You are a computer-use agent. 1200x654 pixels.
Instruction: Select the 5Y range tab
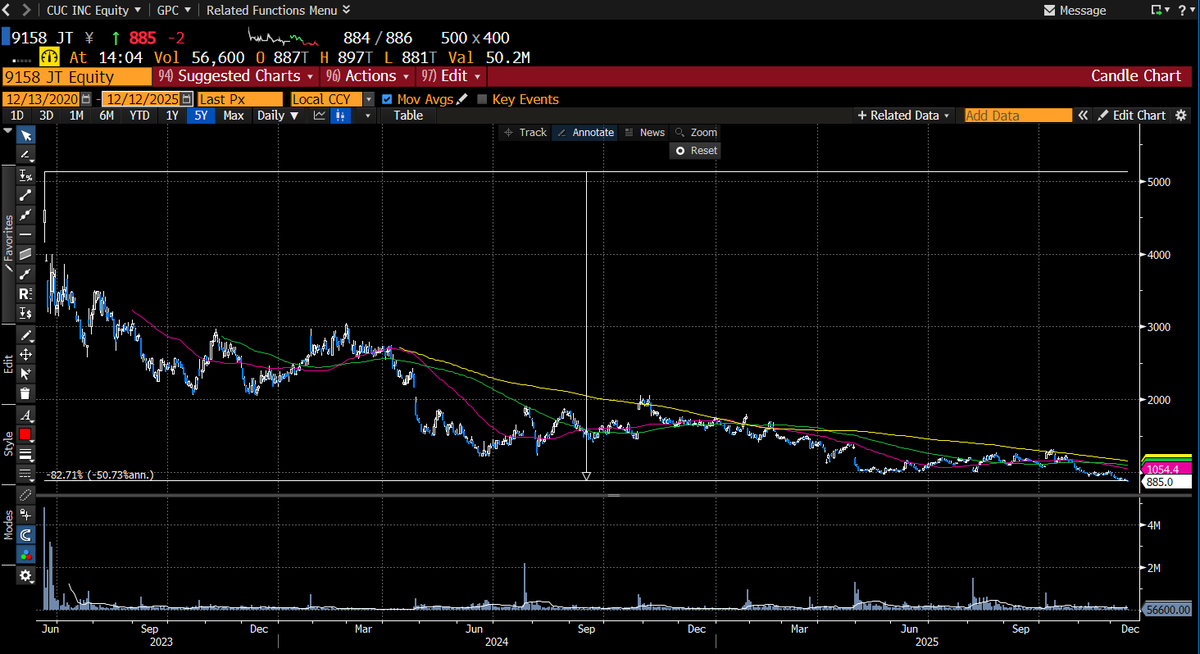click(x=202, y=115)
